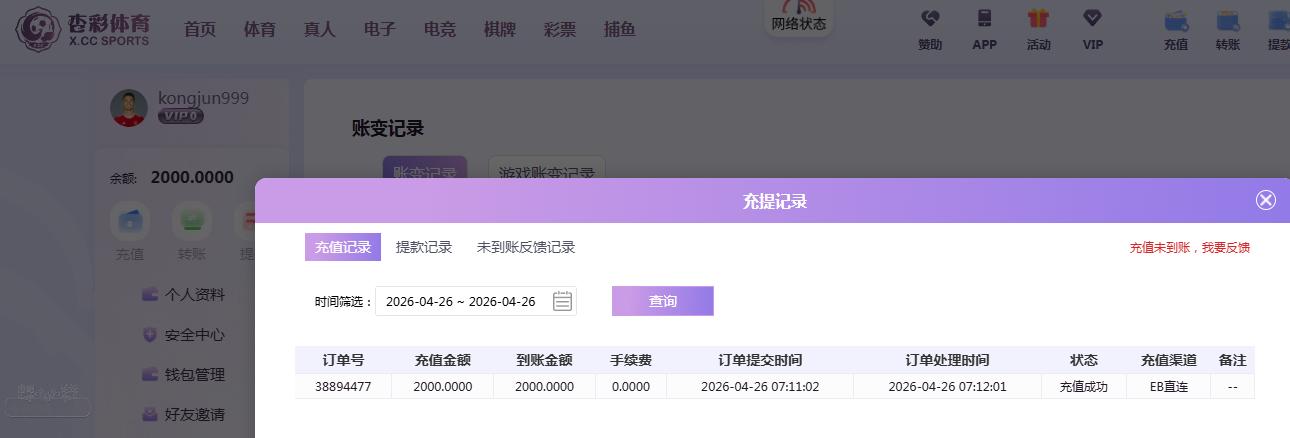This screenshot has width=1290, height=438.
Task: Switch to the 未到账反馈记录 tab
Action: click(x=526, y=247)
